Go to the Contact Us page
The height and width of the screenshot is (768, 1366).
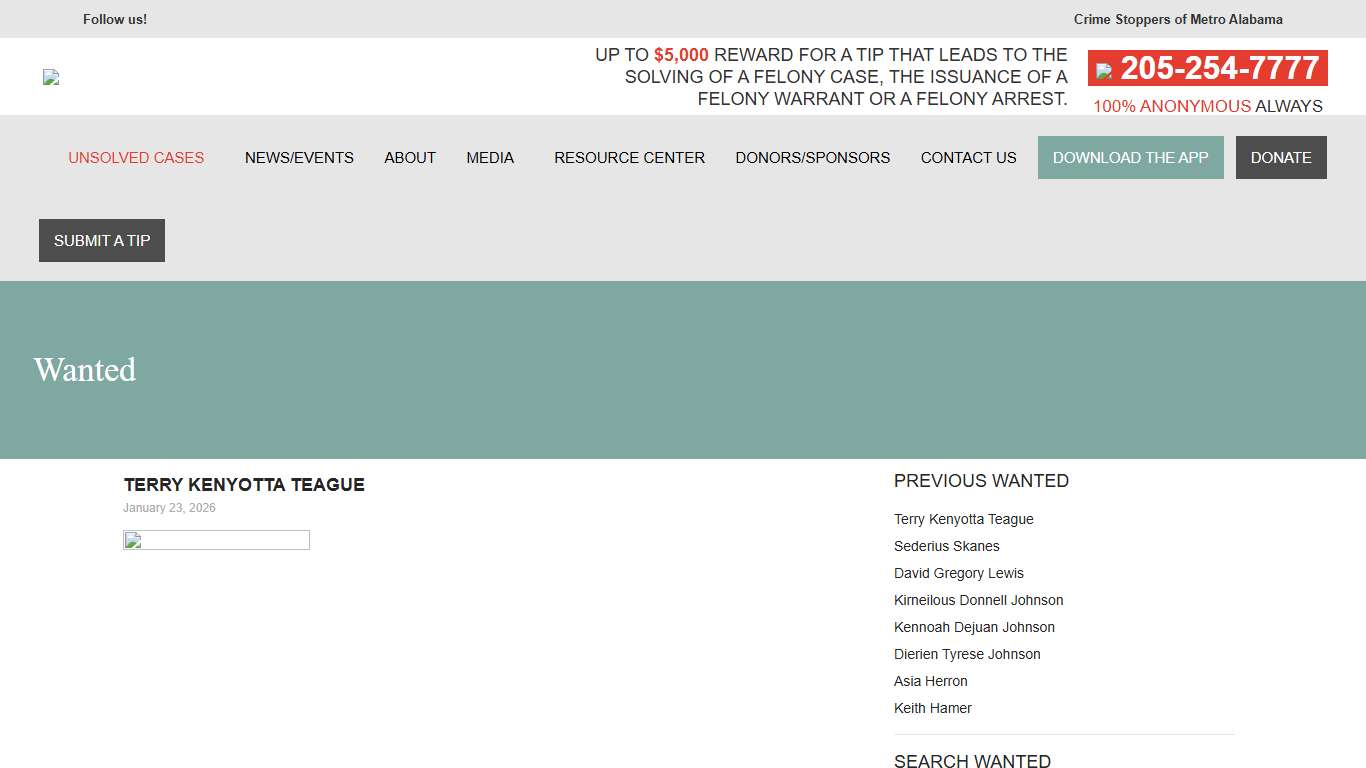(x=968, y=158)
